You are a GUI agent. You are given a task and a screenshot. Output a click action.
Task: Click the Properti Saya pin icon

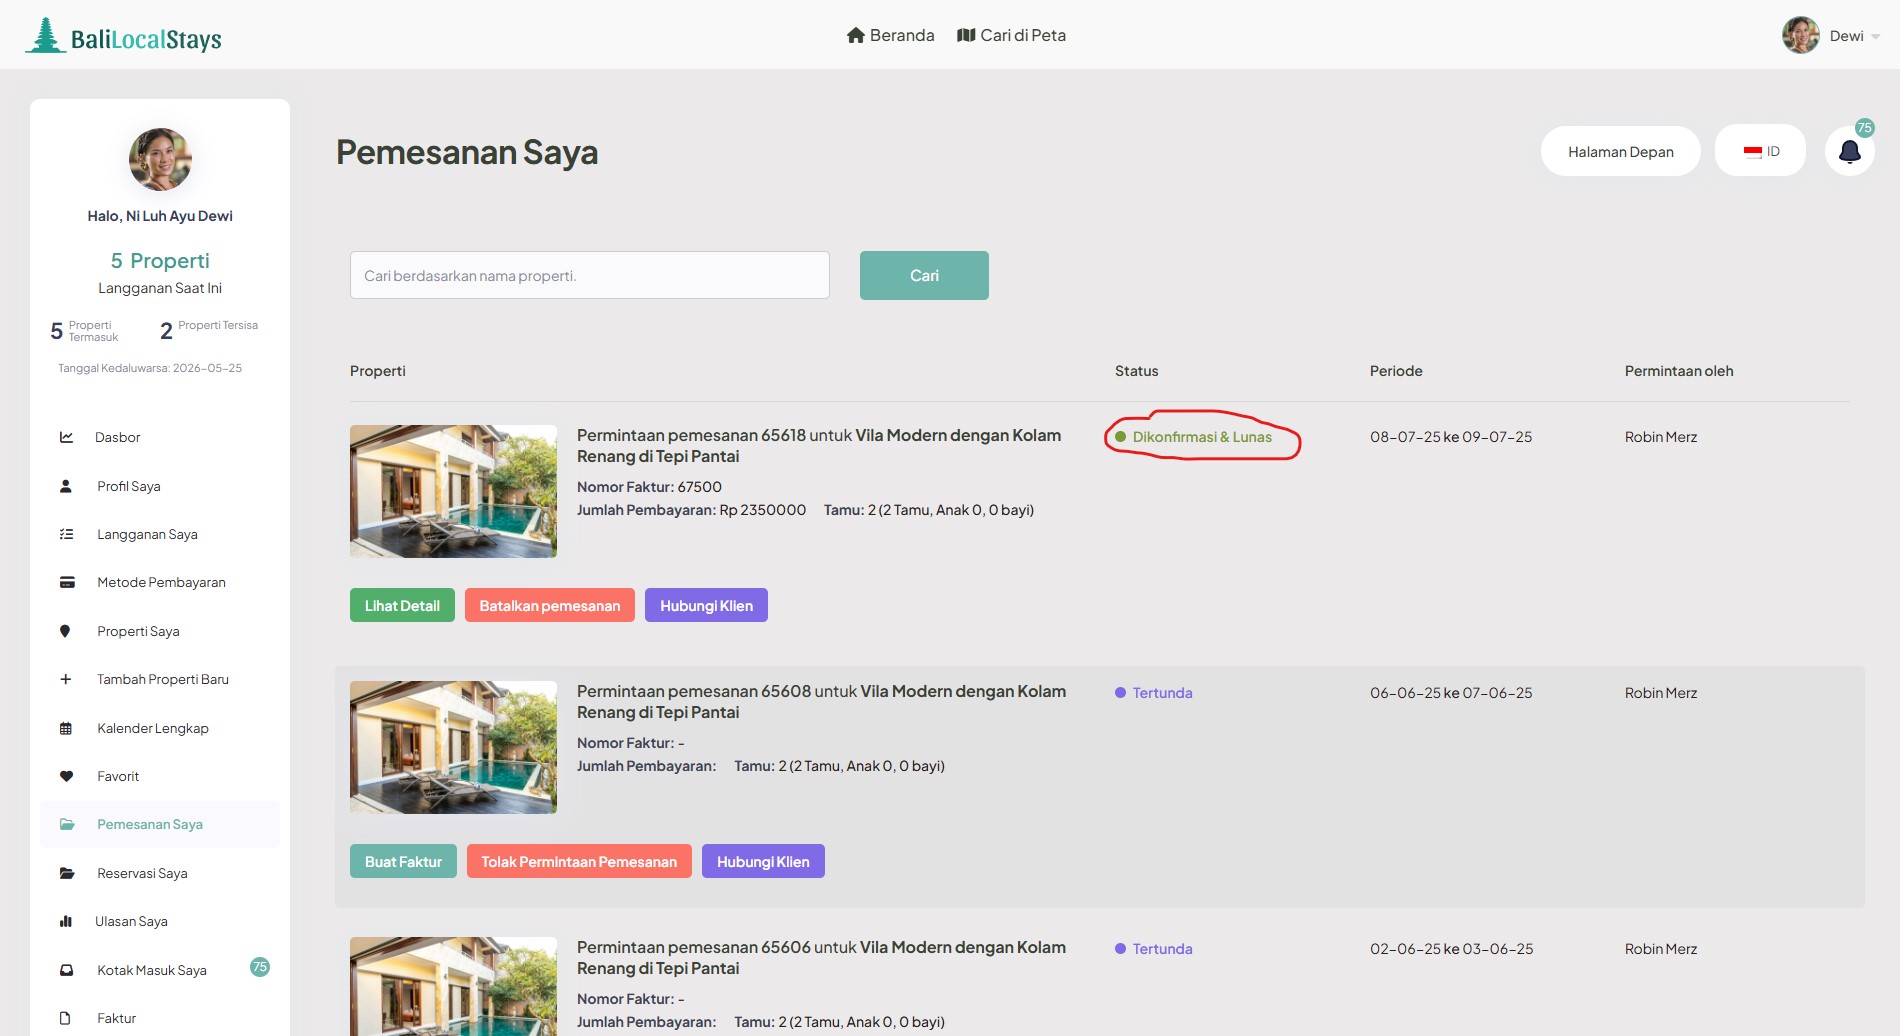(x=65, y=631)
